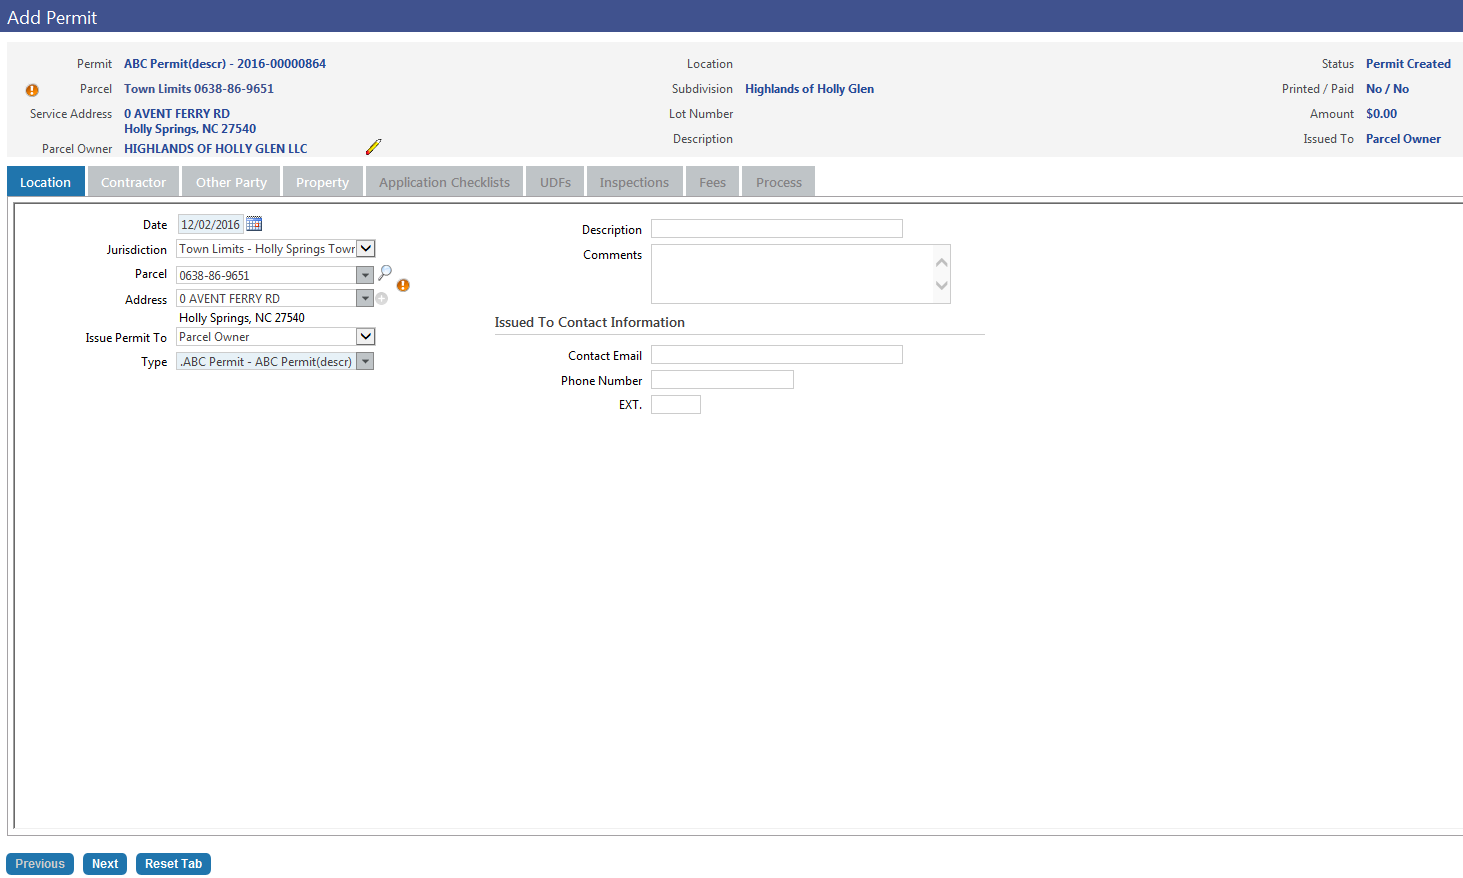
Task: Expand the Issue Permit To dropdown
Action: point(366,337)
